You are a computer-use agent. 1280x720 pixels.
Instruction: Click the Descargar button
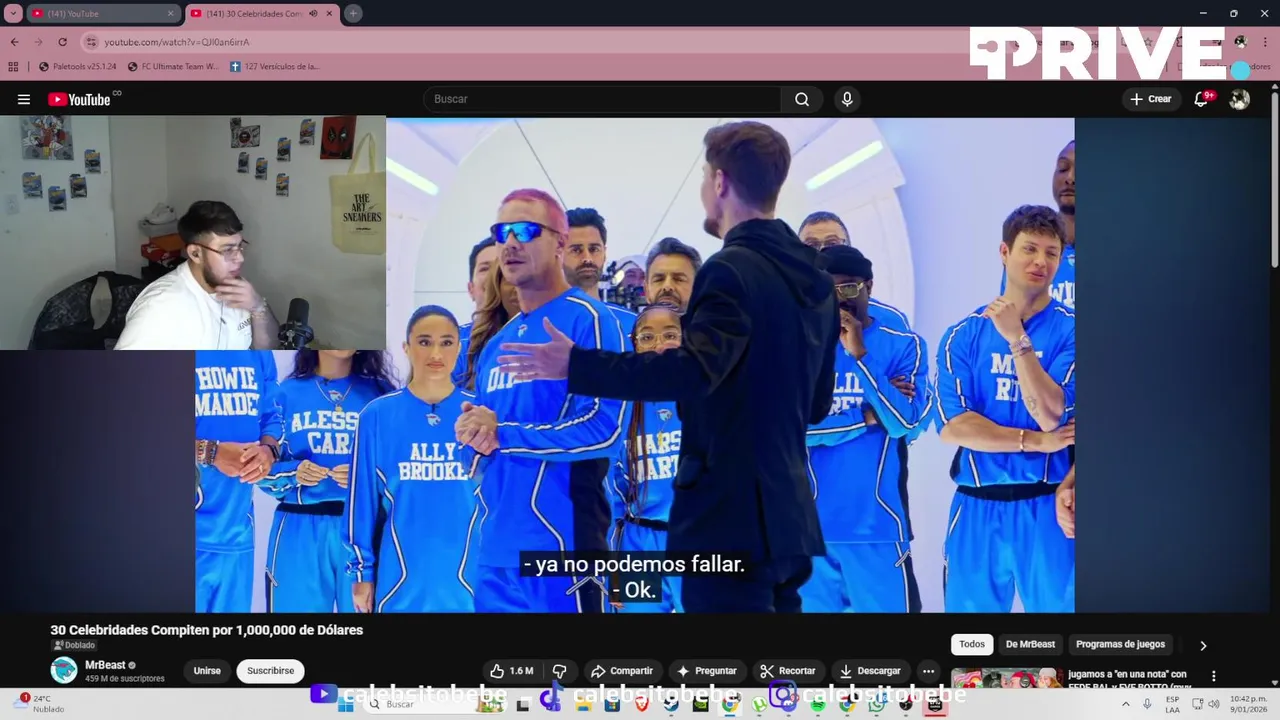[870, 671]
